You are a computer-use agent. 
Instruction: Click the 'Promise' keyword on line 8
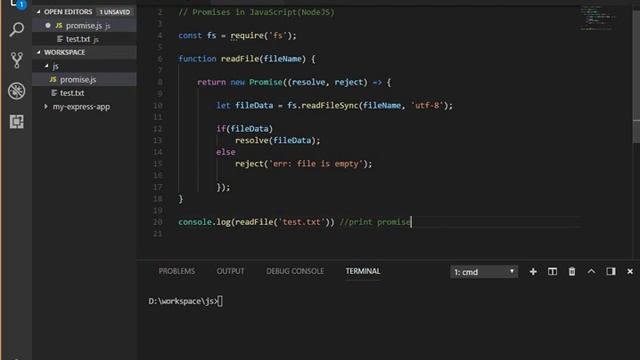266,82
